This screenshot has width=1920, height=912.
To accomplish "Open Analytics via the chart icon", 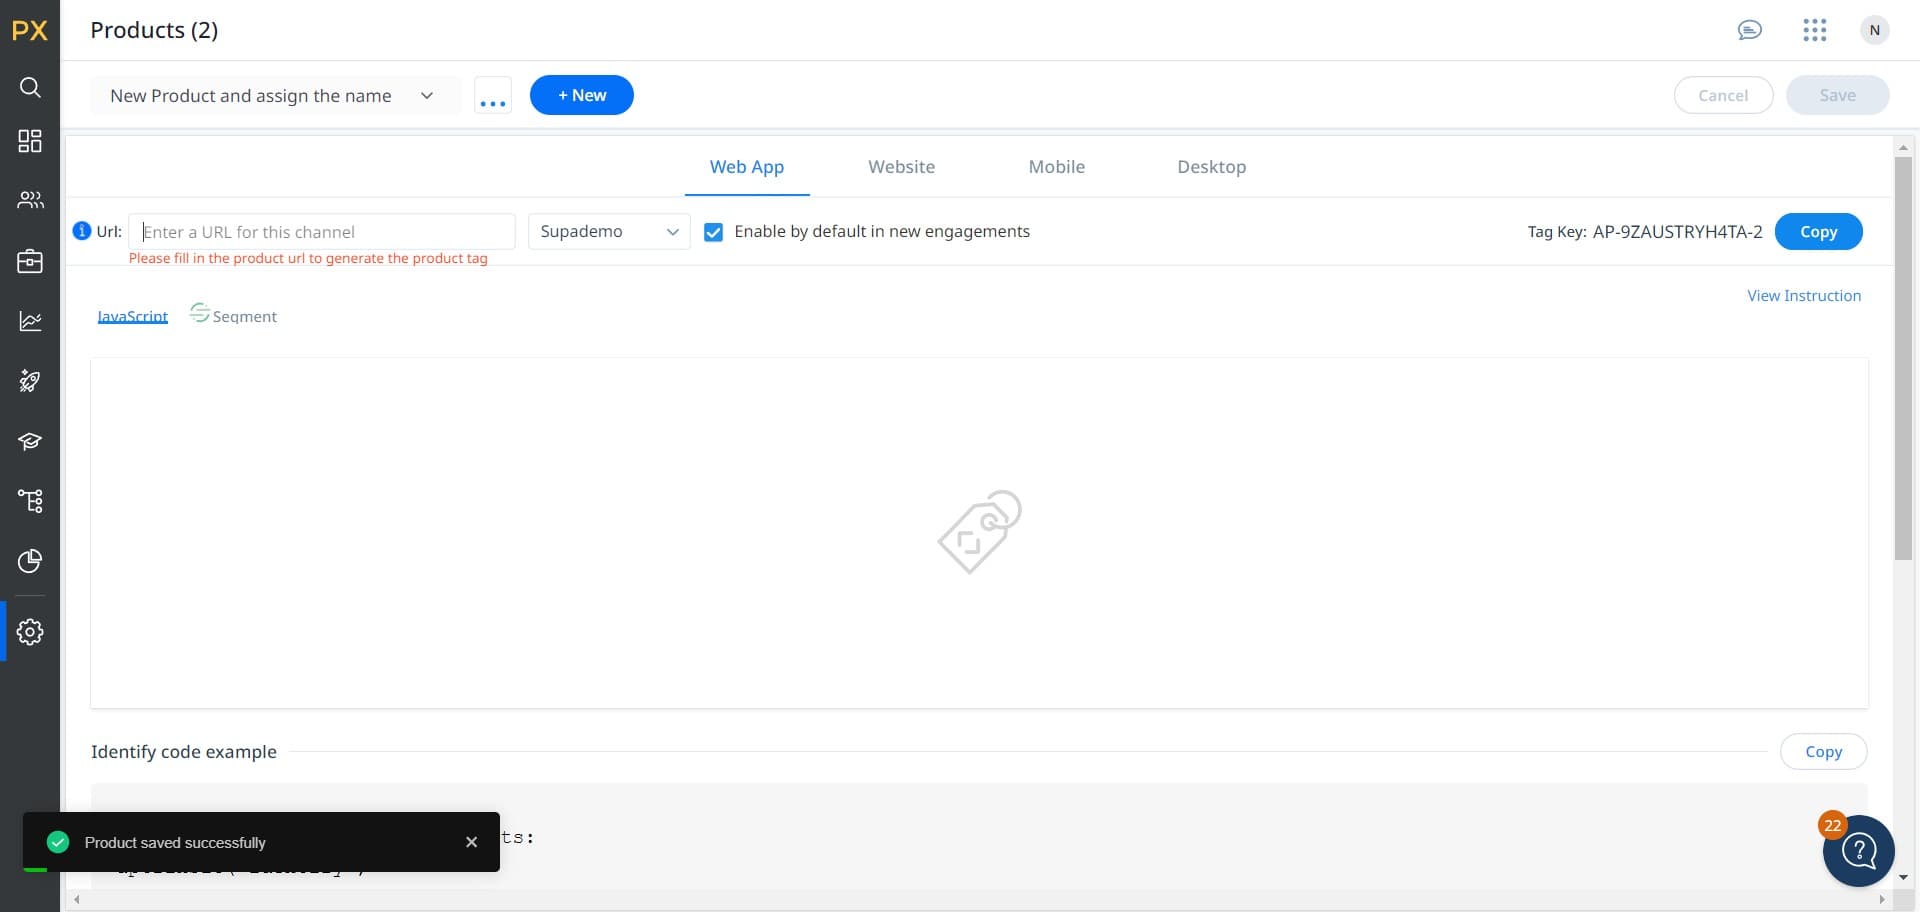I will [30, 321].
